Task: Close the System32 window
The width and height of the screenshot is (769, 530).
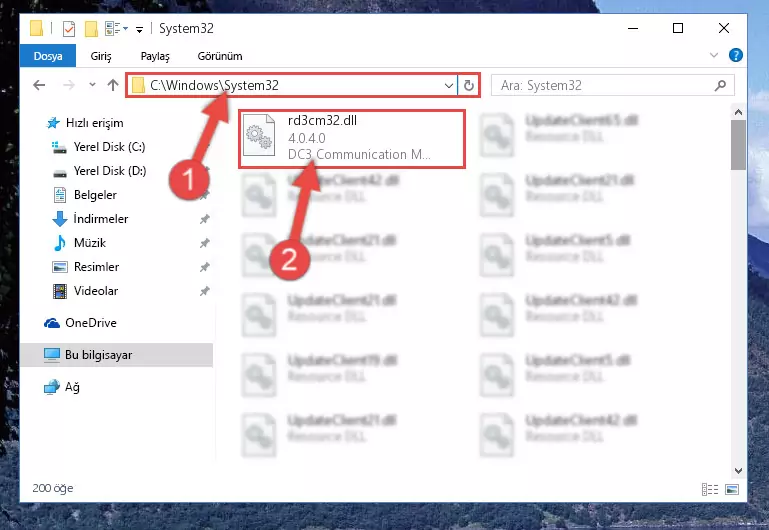Action: pyautogui.click(x=723, y=28)
